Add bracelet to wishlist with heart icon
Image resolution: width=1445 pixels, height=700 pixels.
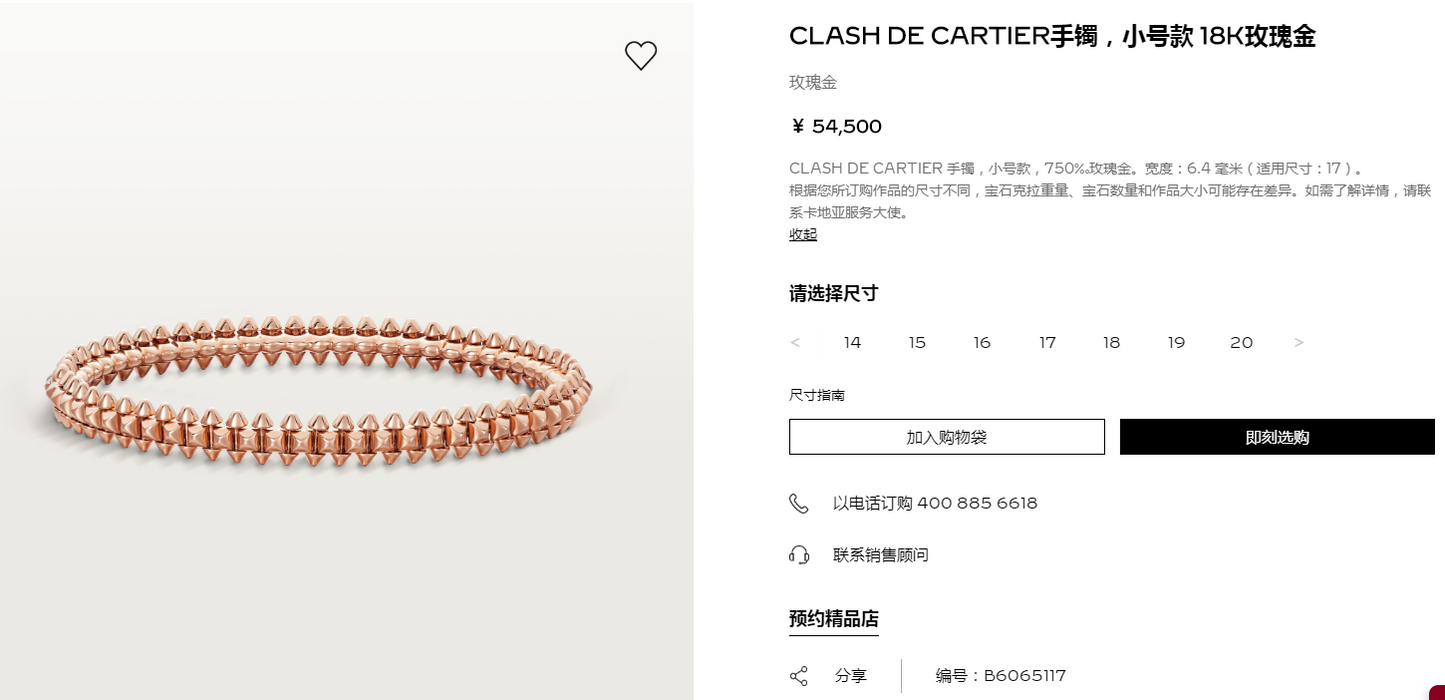pos(641,55)
